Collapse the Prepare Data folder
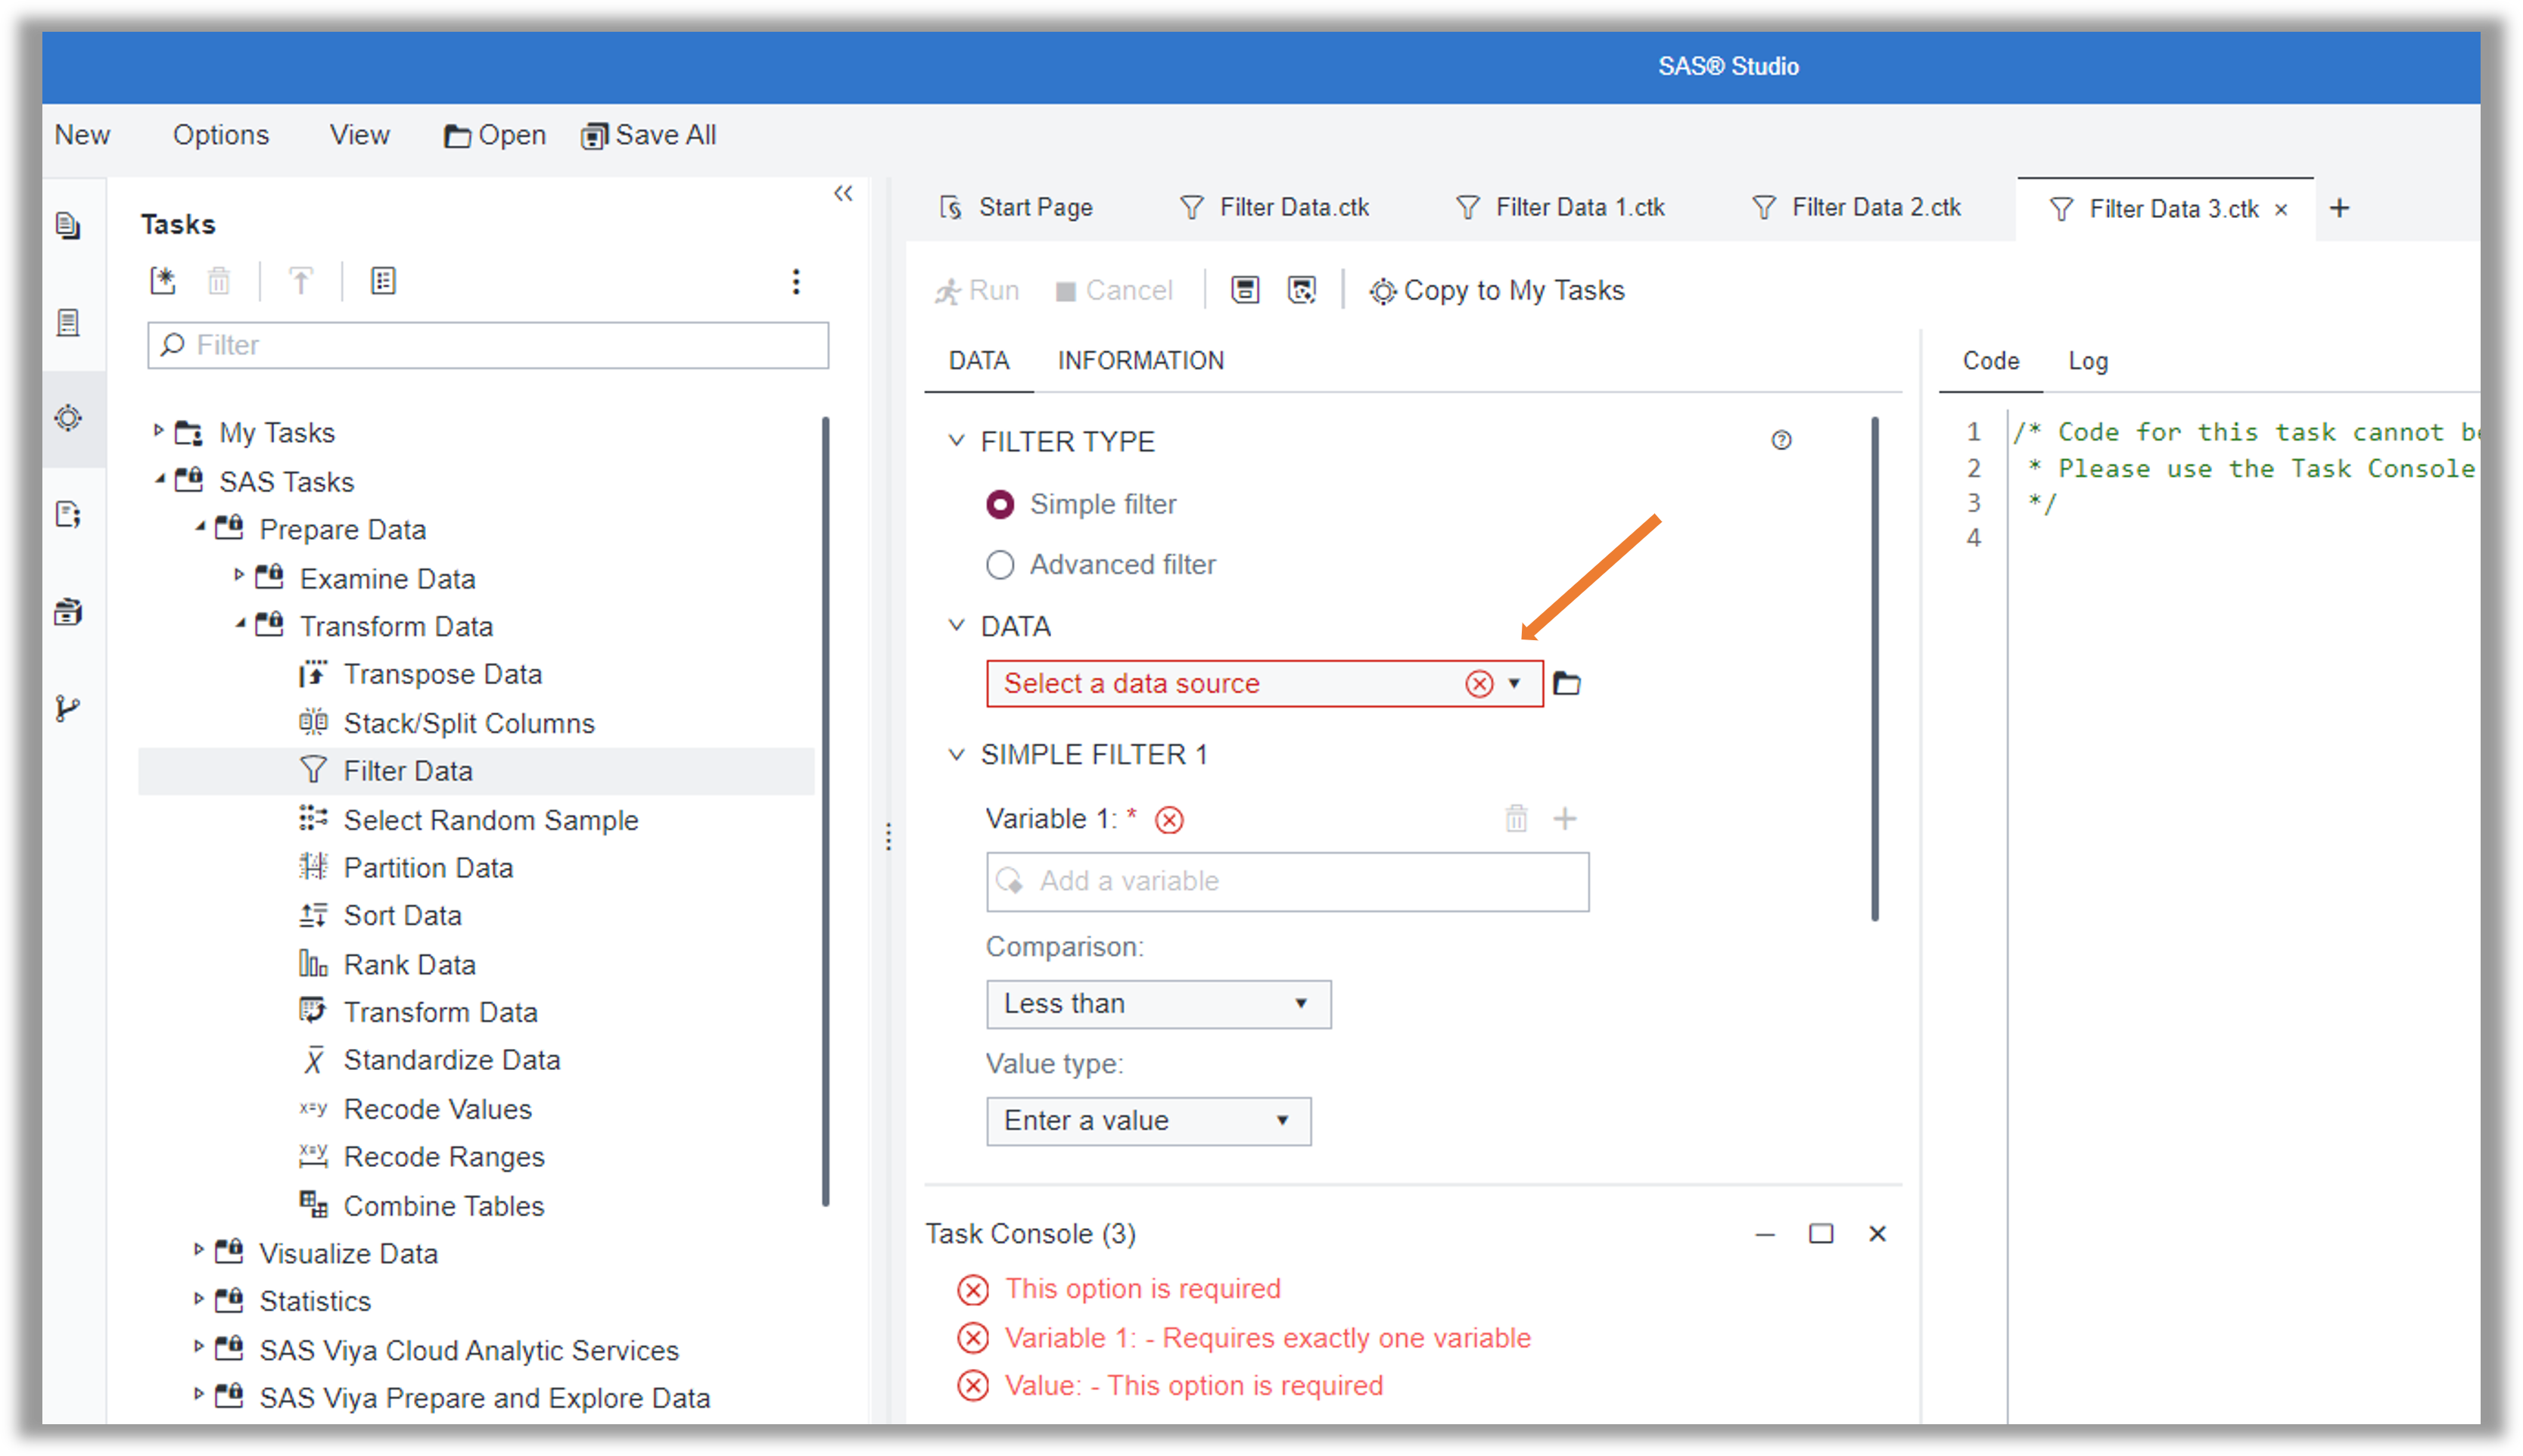Screen dimensions: 2523x1456 click(x=200, y=526)
